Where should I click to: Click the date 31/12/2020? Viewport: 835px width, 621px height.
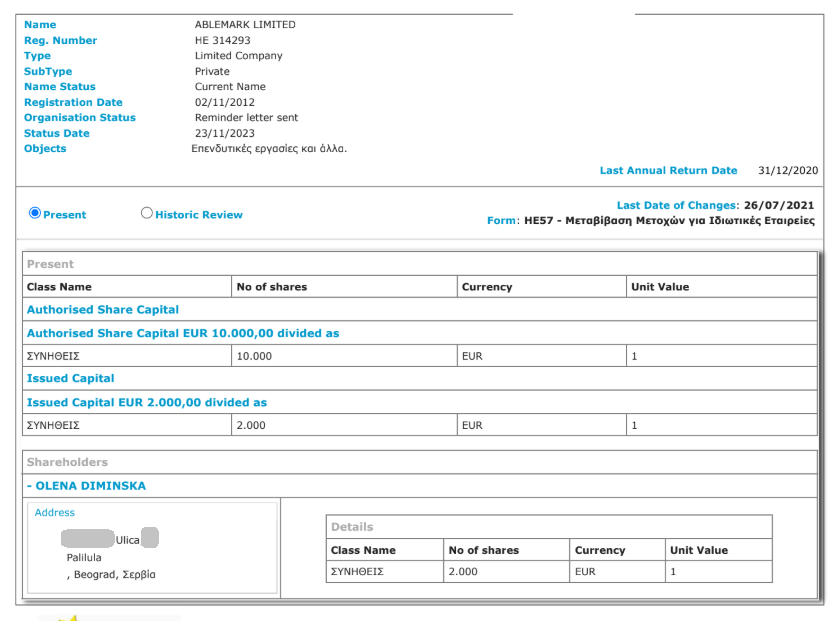[788, 170]
